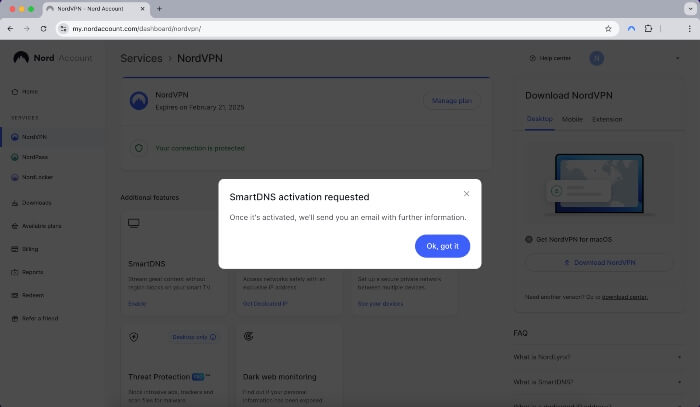Open the browser extensions puzzle icon
Image resolution: width=700 pixels, height=407 pixels.
click(x=648, y=29)
